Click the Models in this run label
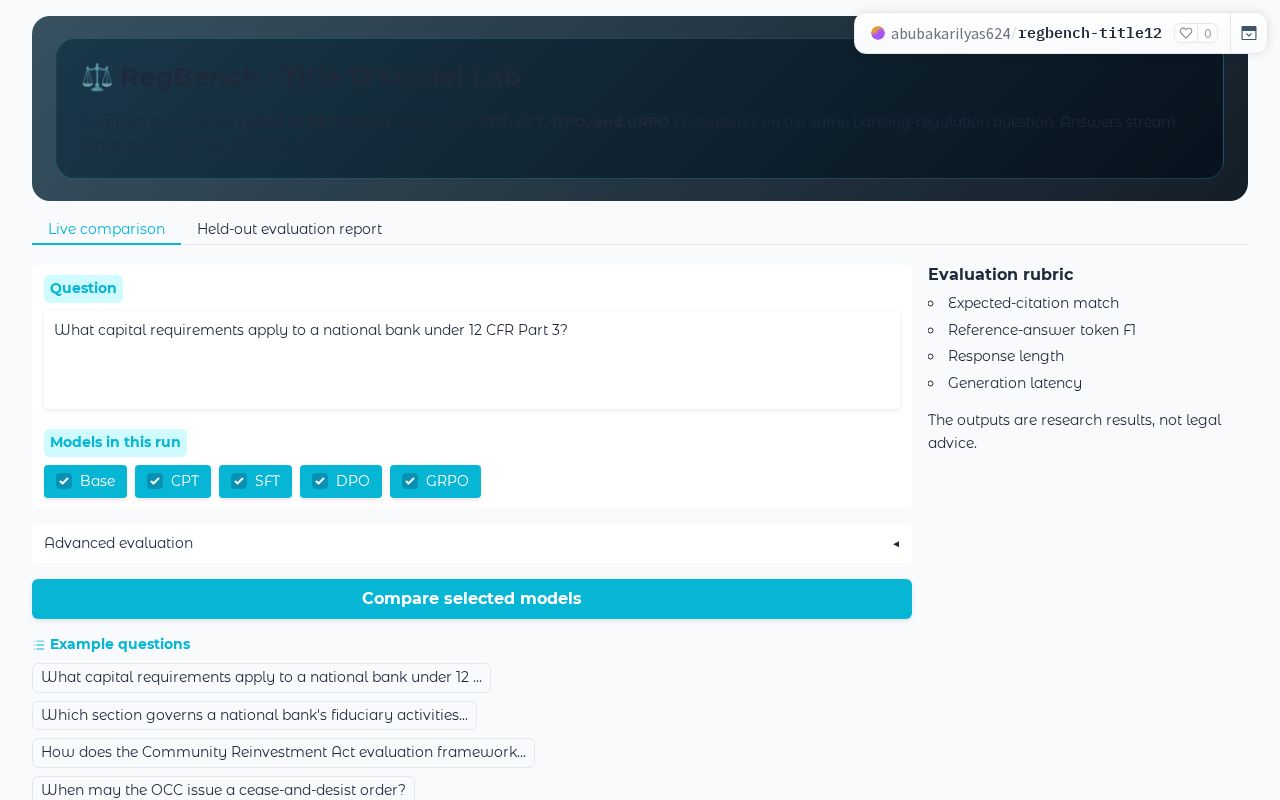1280x800 pixels. 115,442
